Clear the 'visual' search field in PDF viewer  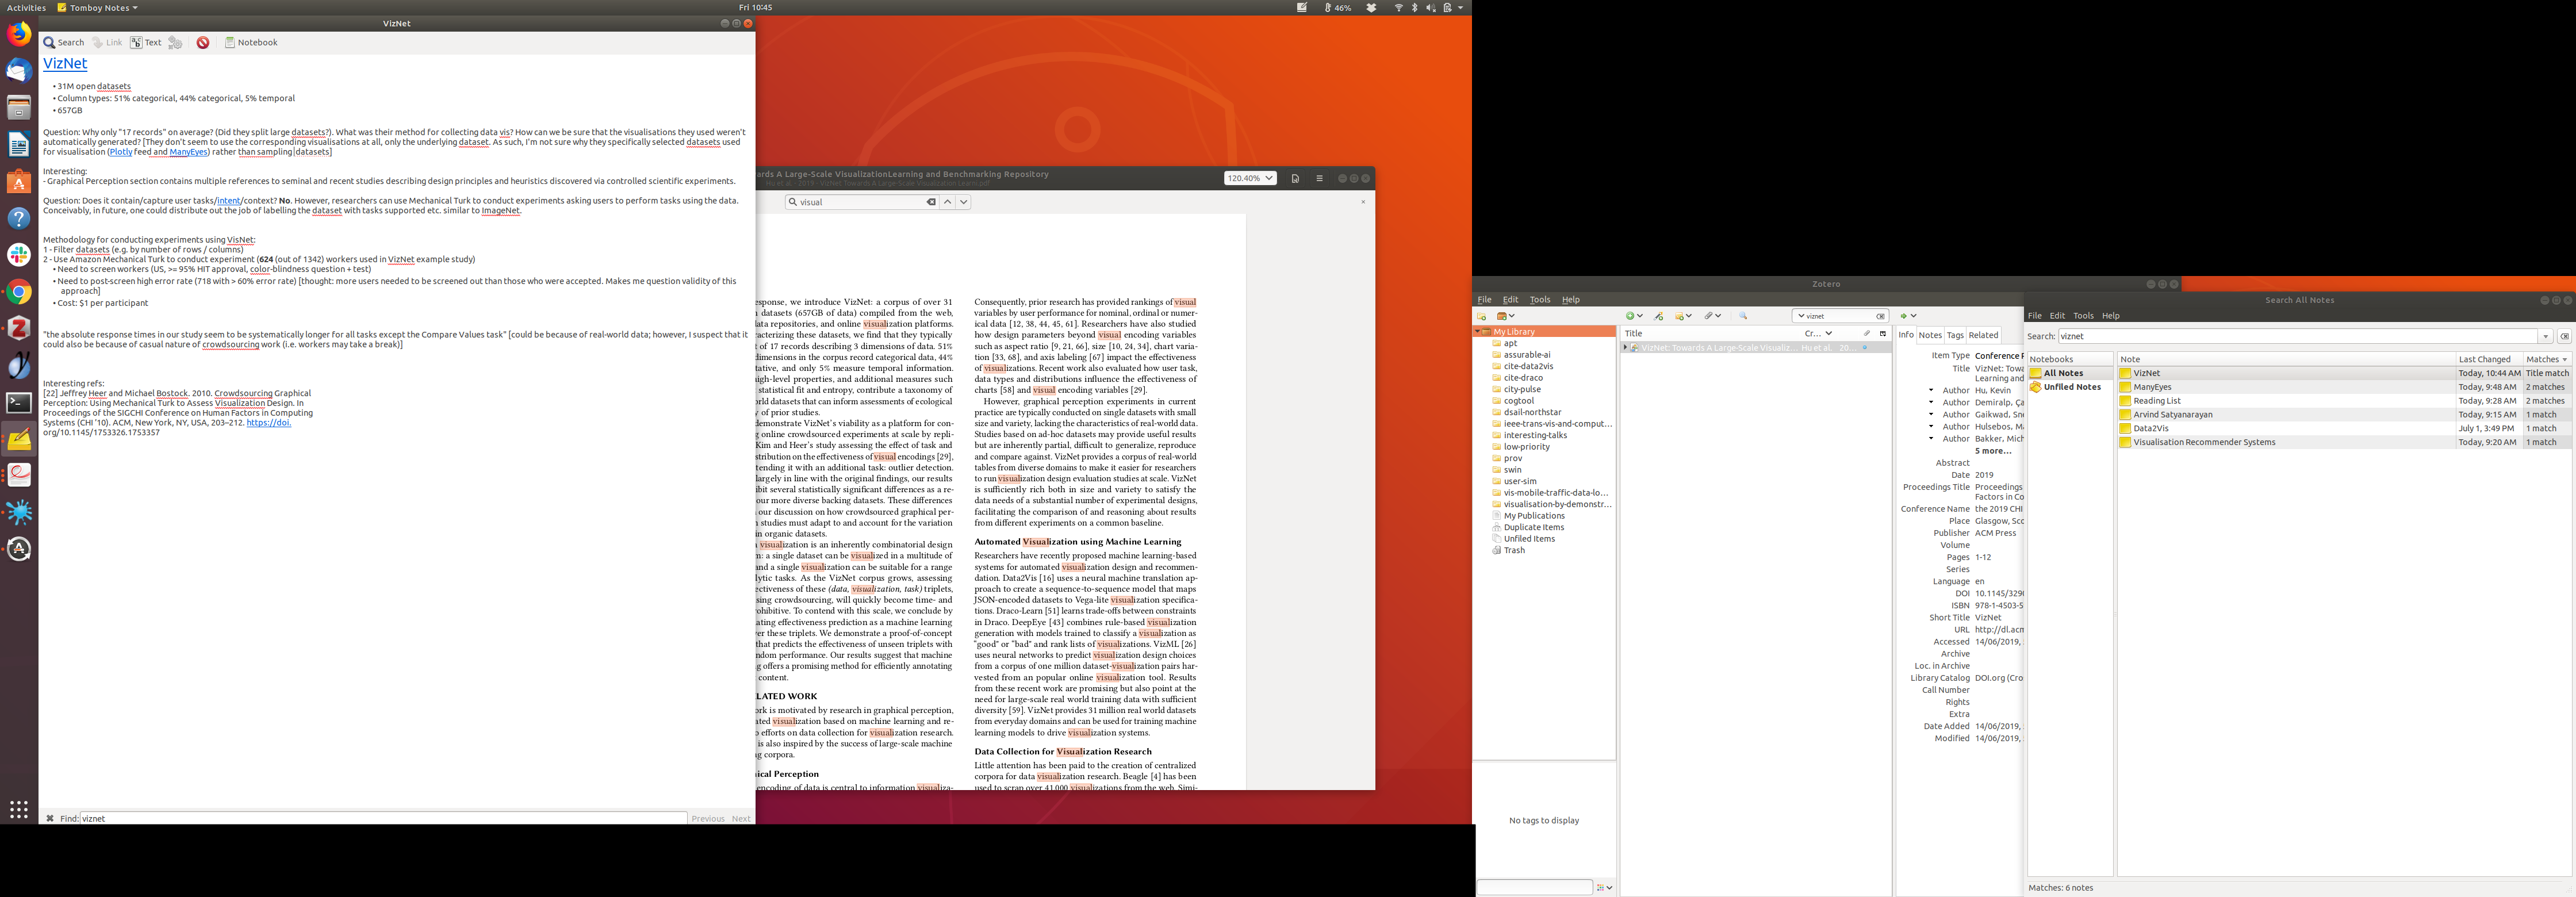[x=931, y=202]
